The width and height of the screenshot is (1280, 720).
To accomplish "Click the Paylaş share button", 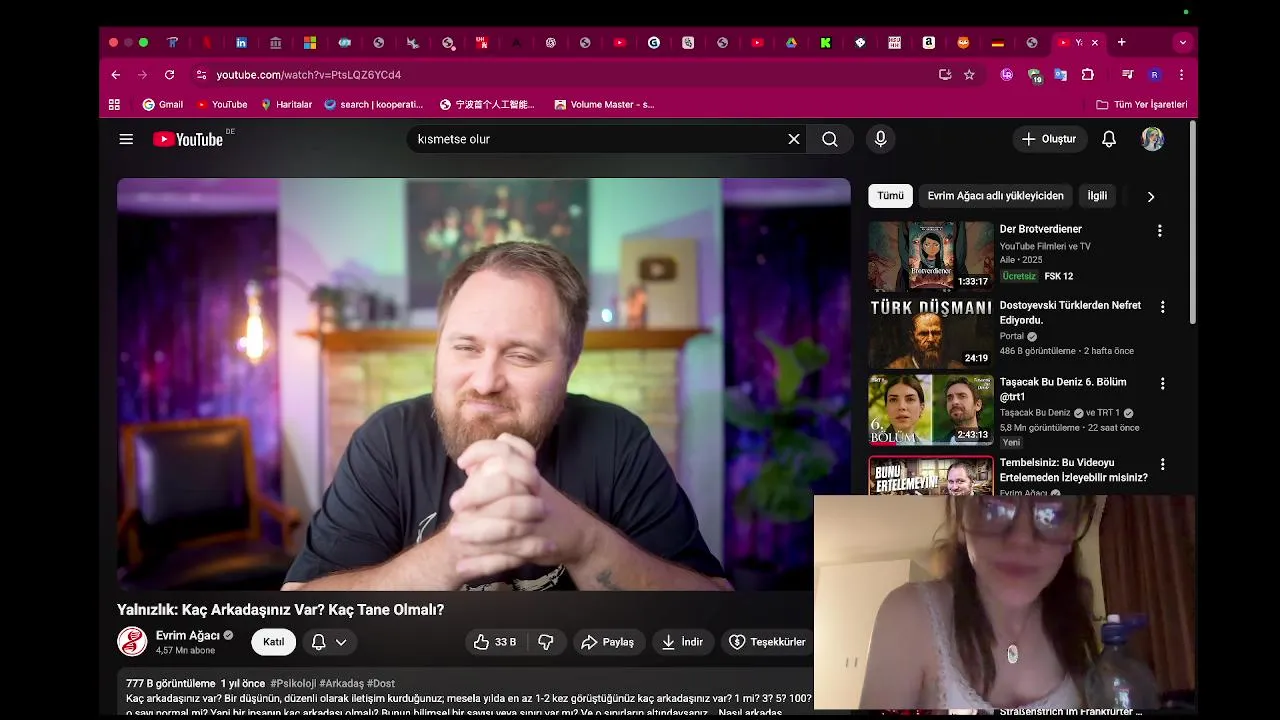I will [x=608, y=642].
